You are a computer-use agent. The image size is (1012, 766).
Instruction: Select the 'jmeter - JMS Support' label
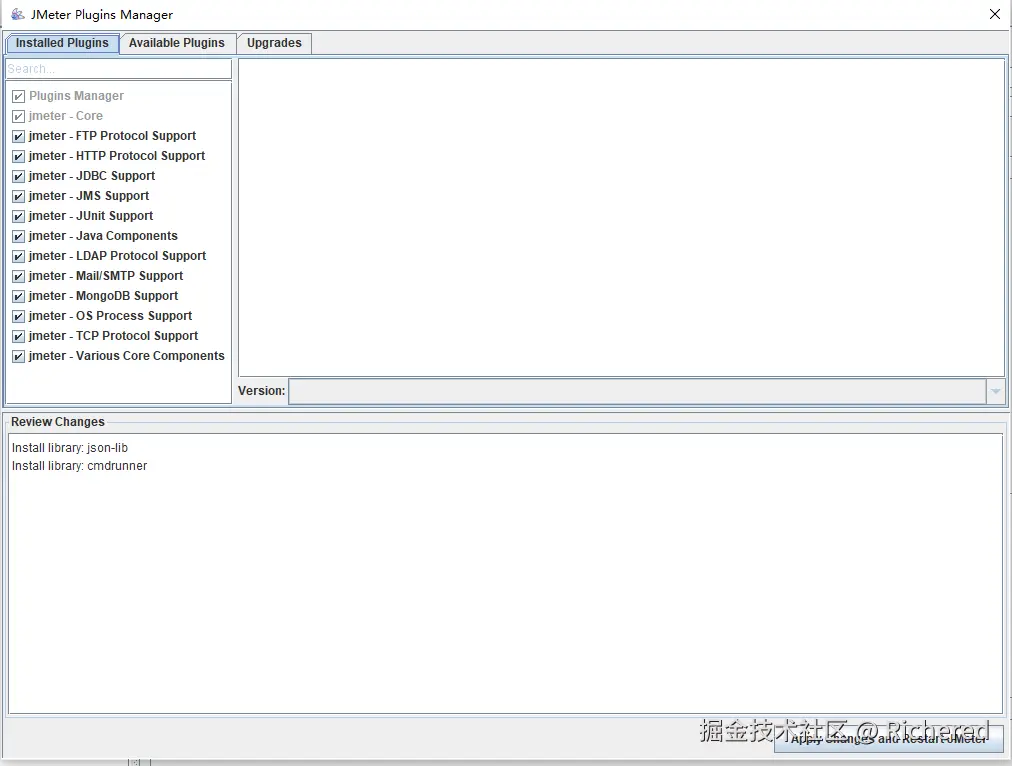(88, 196)
